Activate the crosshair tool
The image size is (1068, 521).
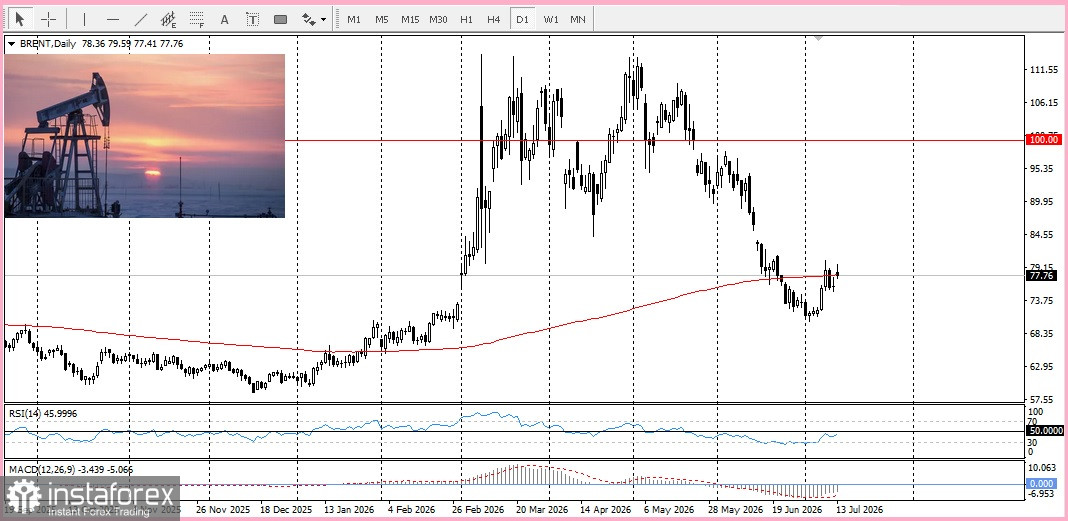click(x=48, y=19)
